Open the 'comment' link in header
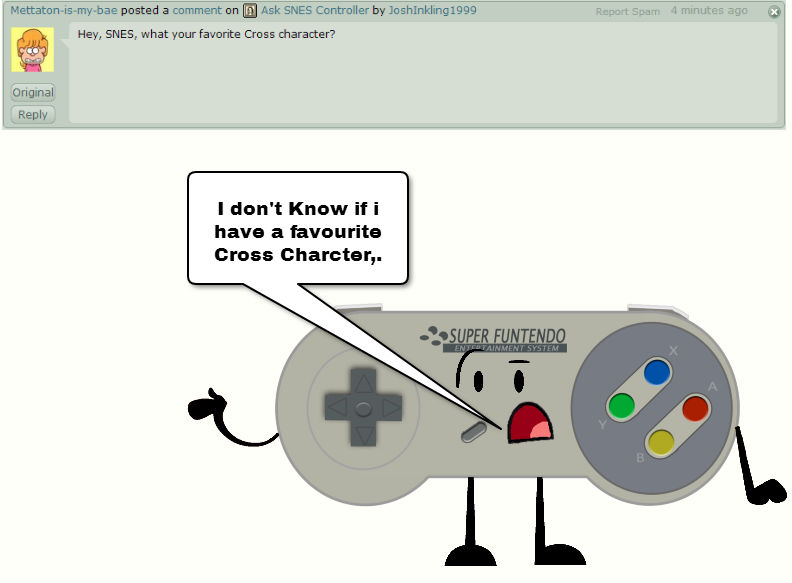Image resolution: width=792 pixels, height=583 pixels. [197, 10]
